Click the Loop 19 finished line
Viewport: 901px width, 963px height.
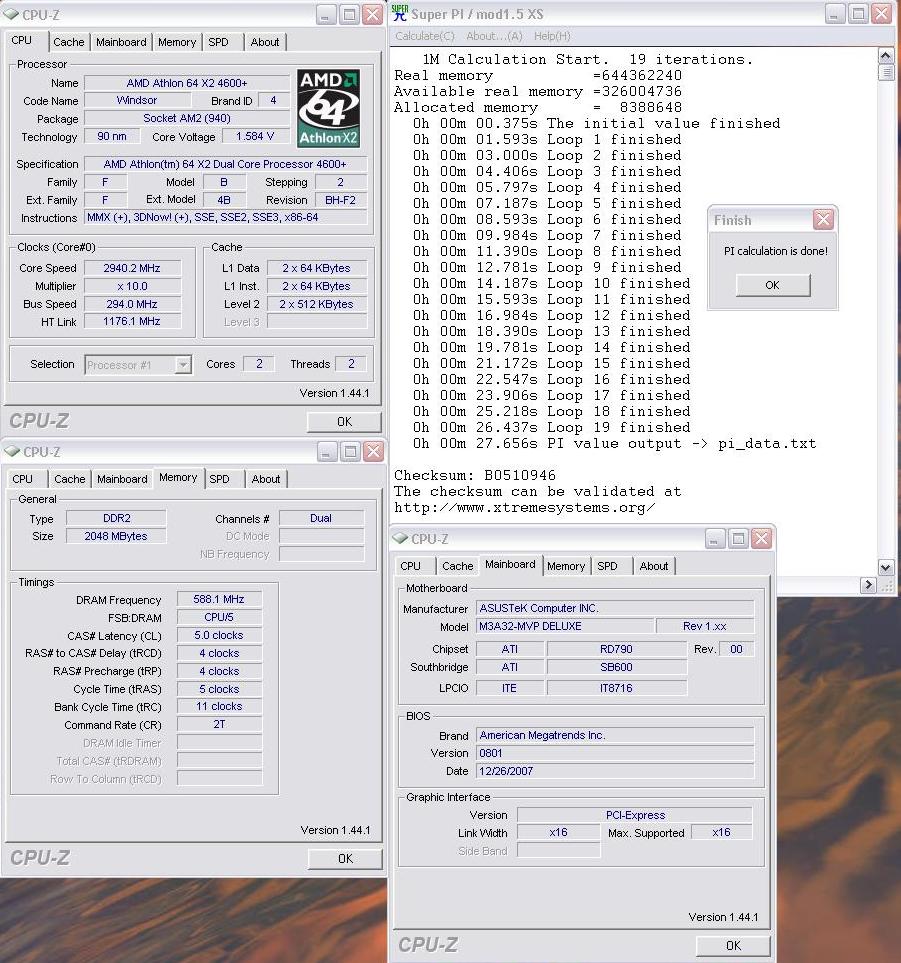(x=552, y=427)
